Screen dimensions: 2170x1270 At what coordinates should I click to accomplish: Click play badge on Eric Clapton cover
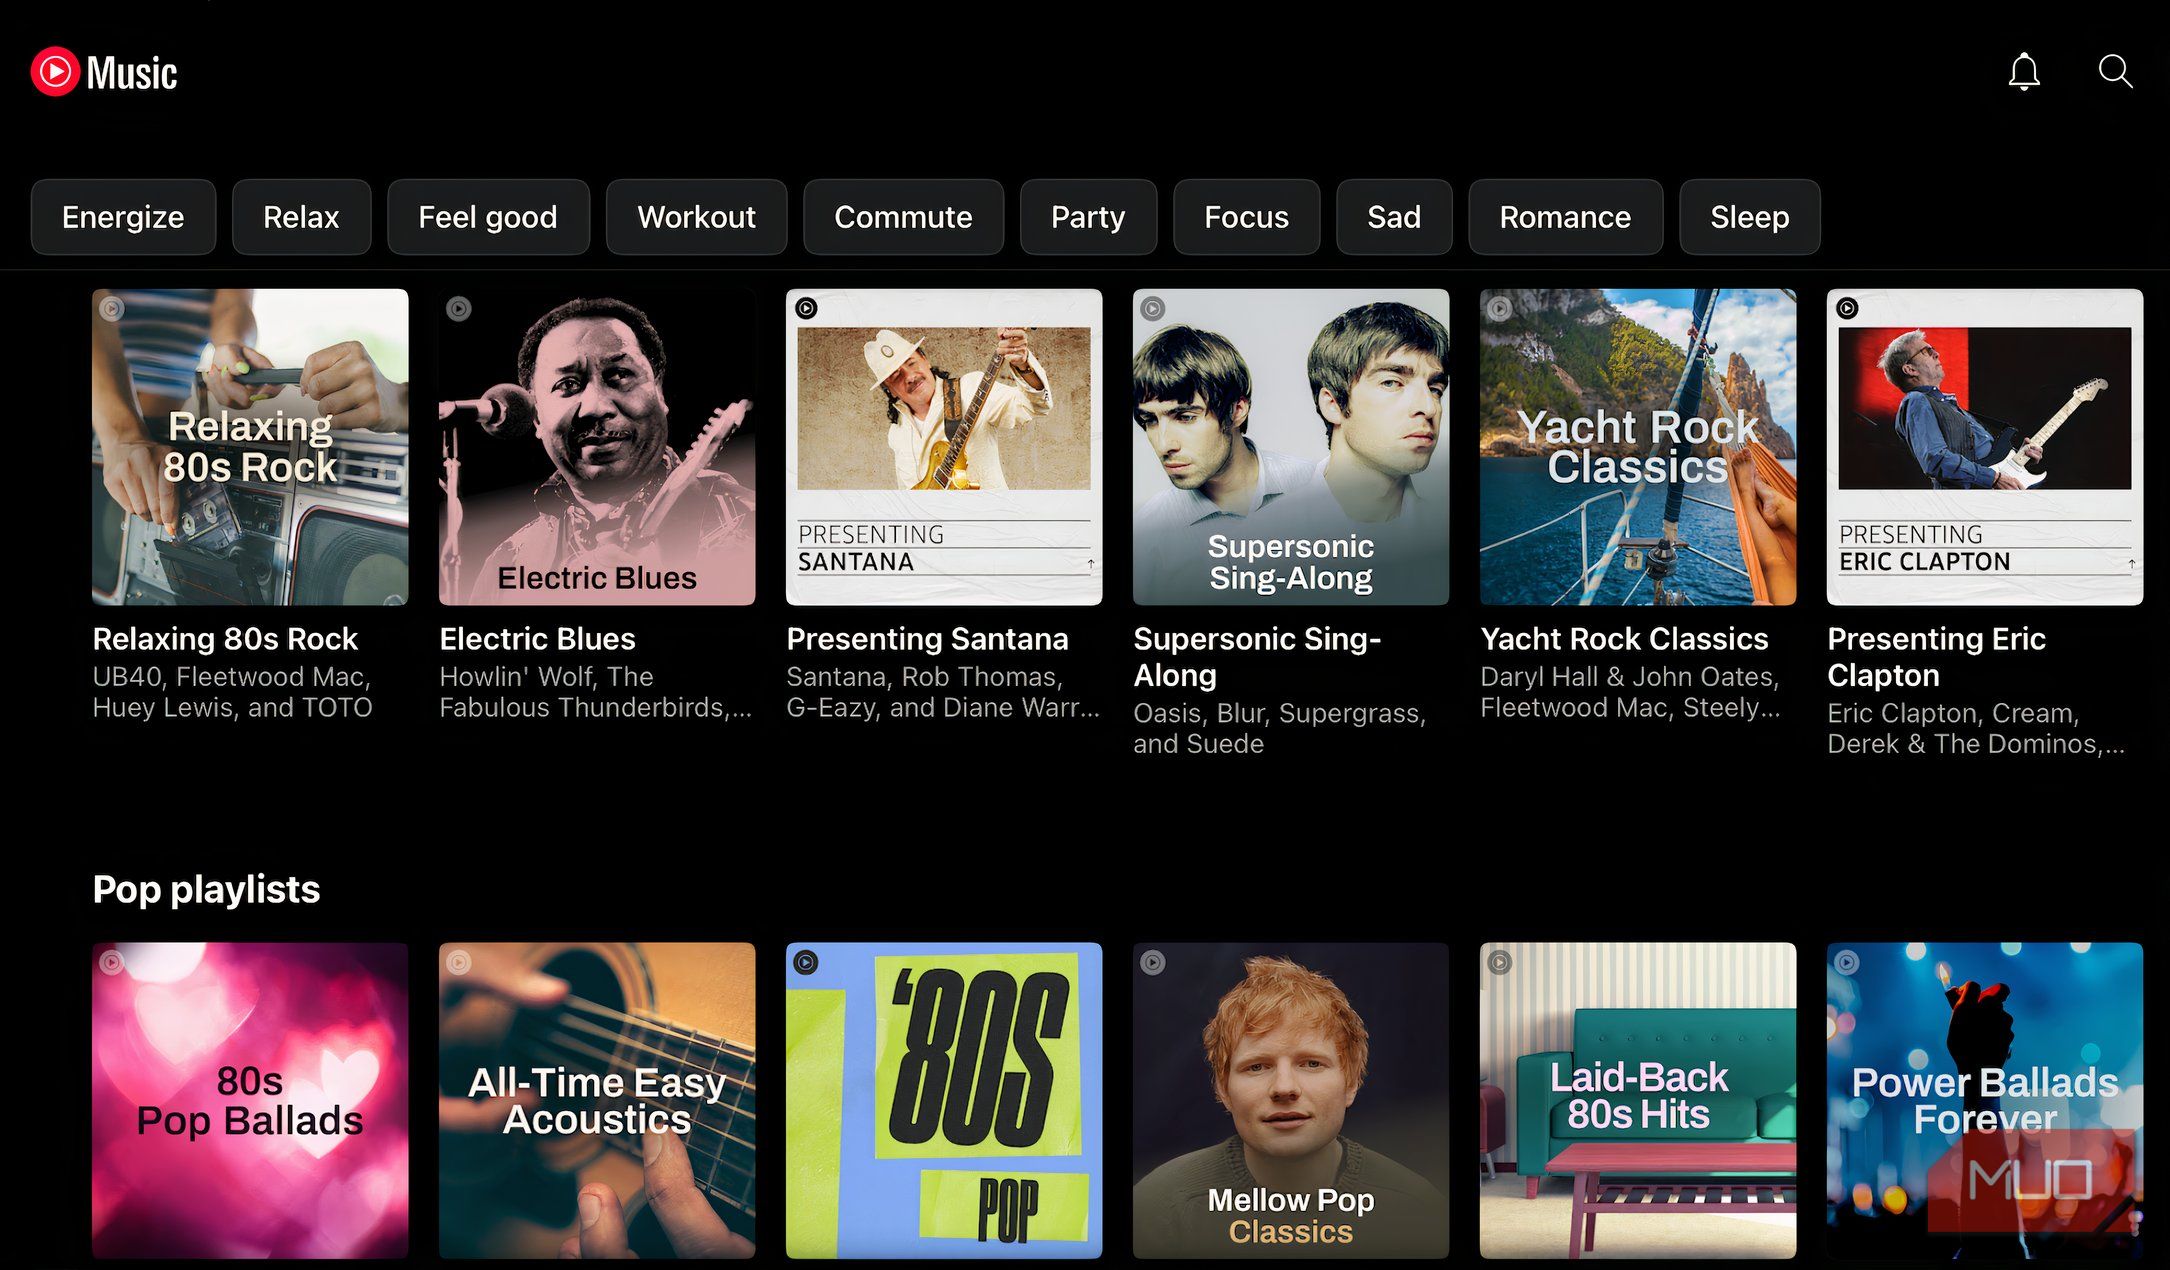click(1847, 308)
